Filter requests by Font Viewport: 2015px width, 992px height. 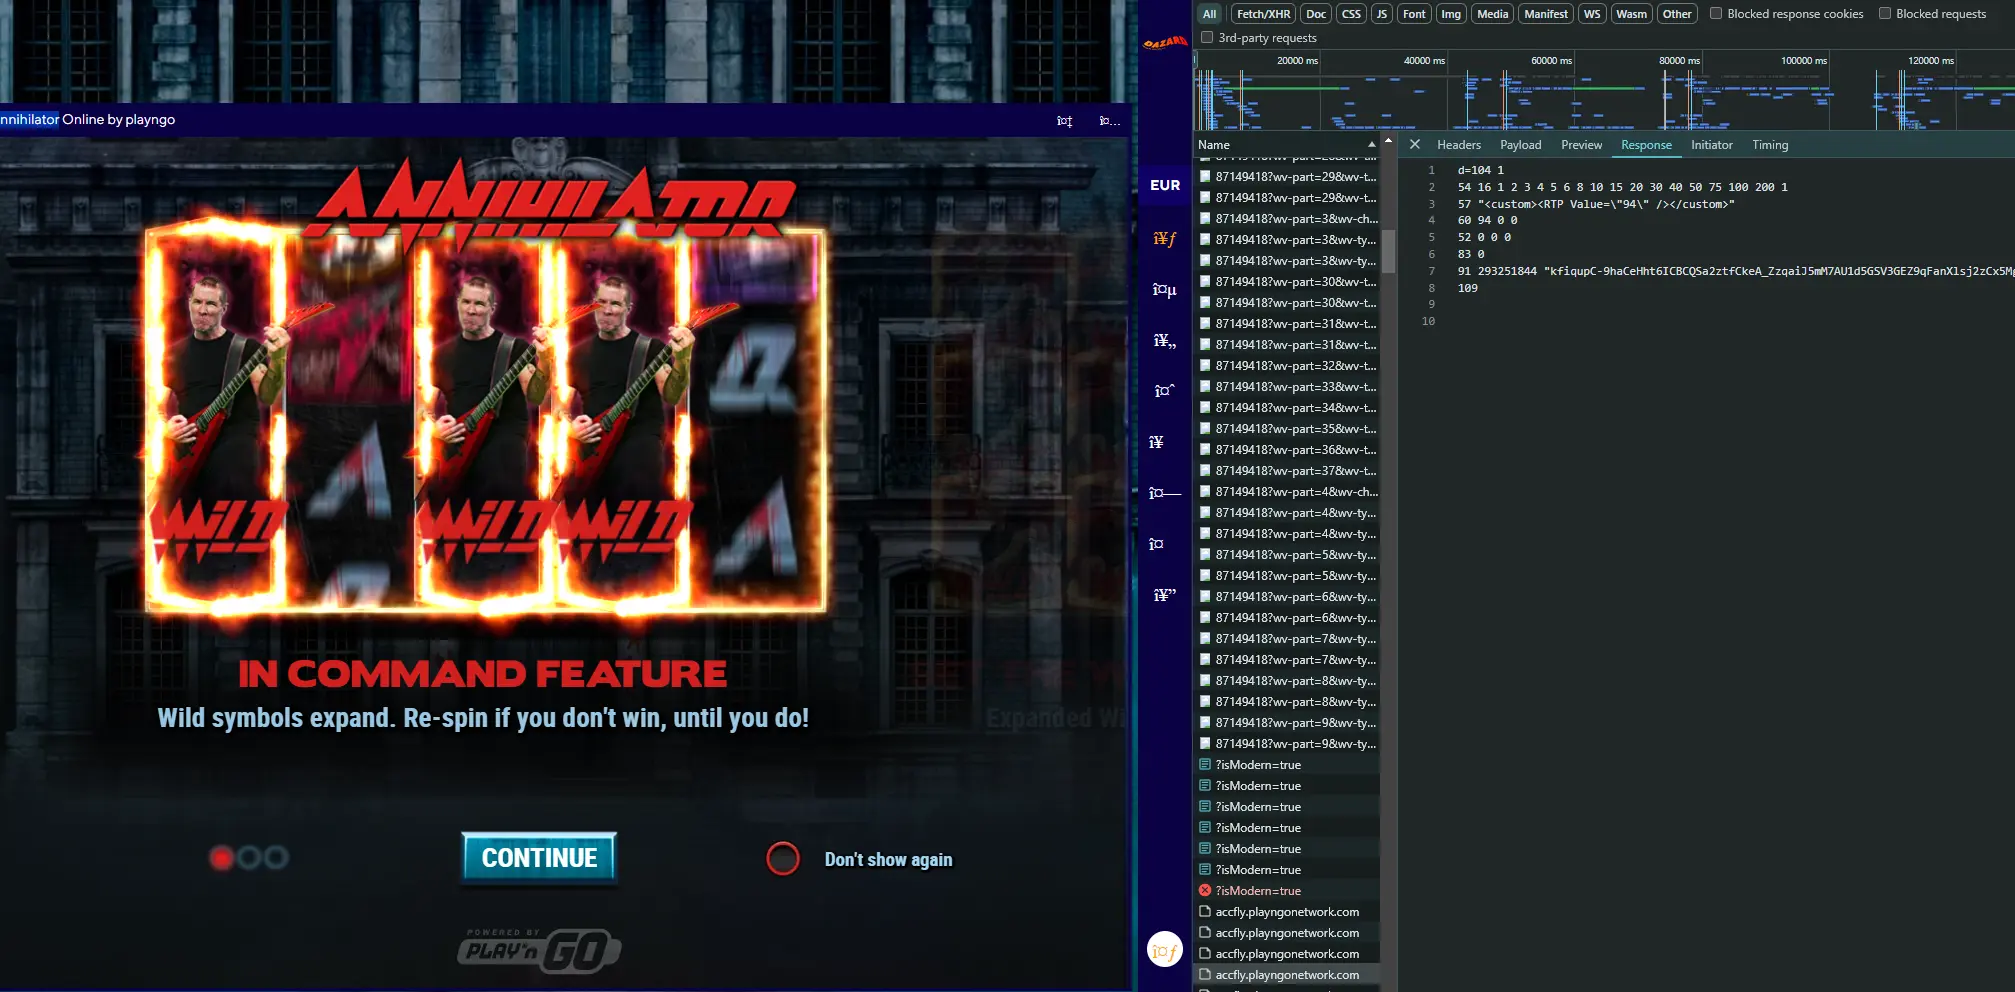pos(1414,14)
